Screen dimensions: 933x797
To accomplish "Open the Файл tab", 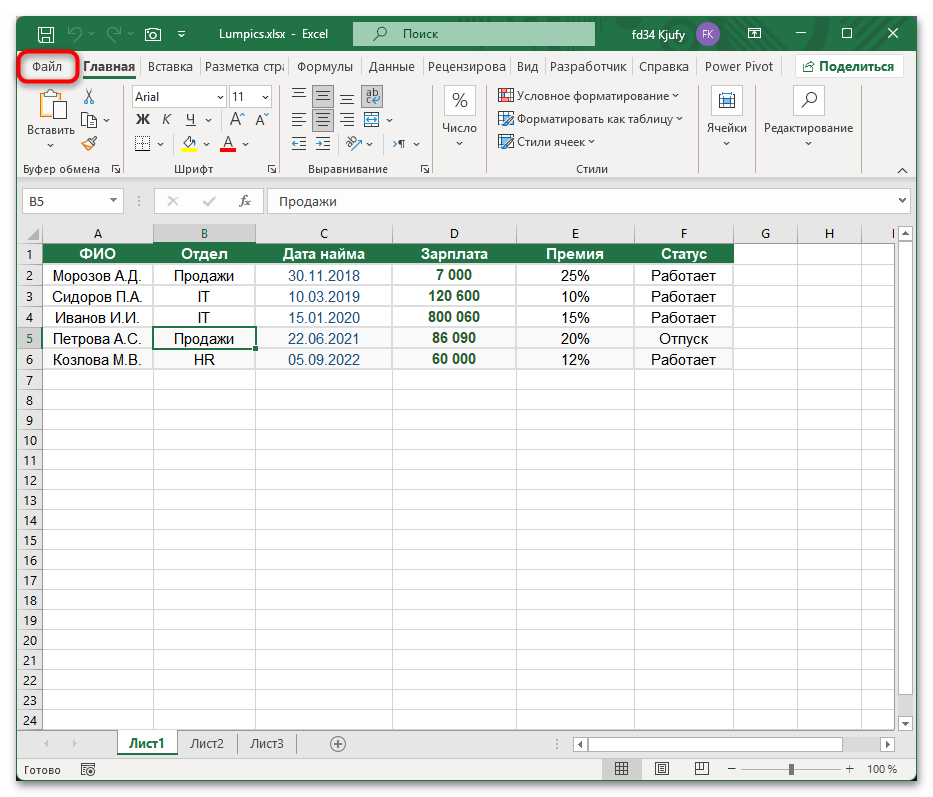I will 47,67.
